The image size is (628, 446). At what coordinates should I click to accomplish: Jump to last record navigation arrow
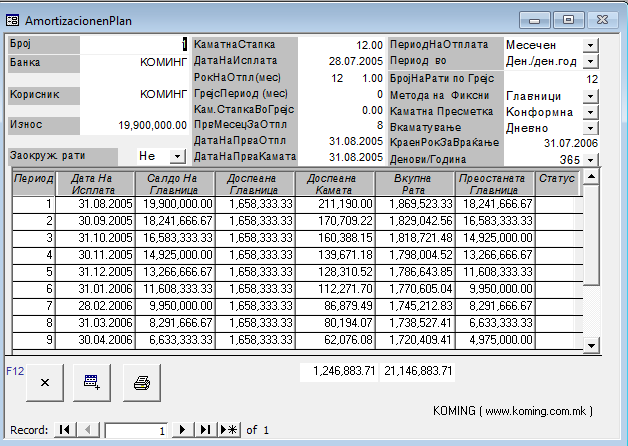pos(205,430)
